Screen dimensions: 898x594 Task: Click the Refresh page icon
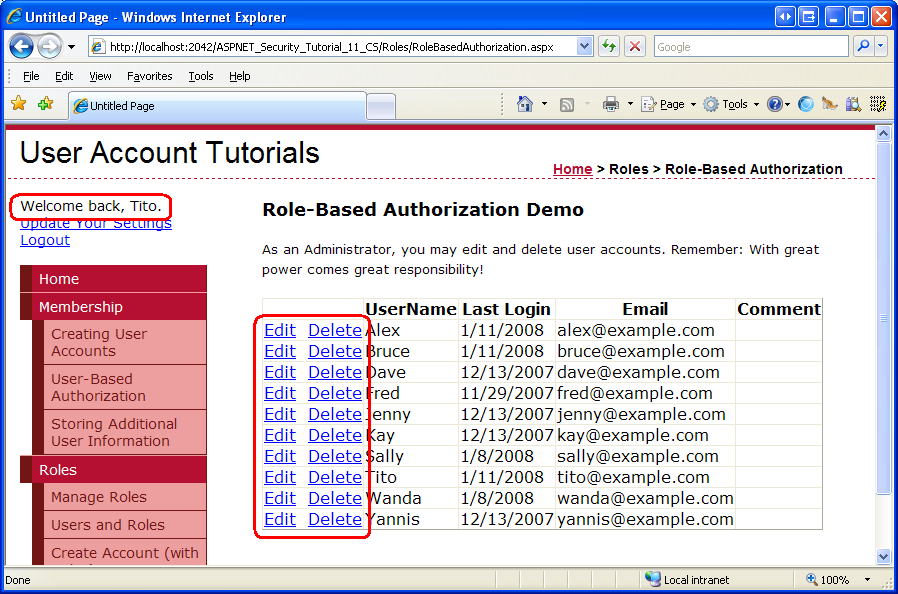coord(609,46)
